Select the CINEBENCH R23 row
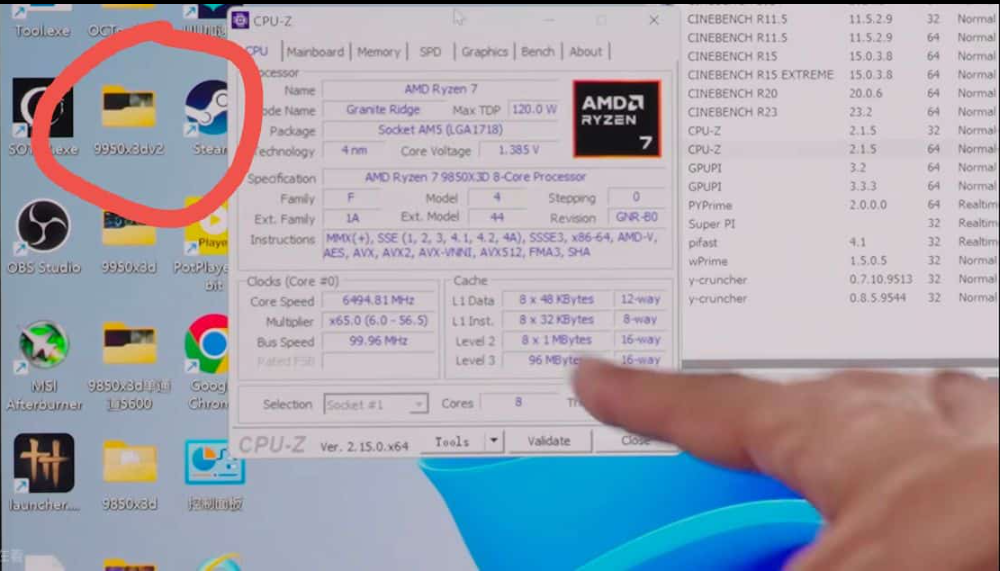 pyautogui.click(x=732, y=112)
